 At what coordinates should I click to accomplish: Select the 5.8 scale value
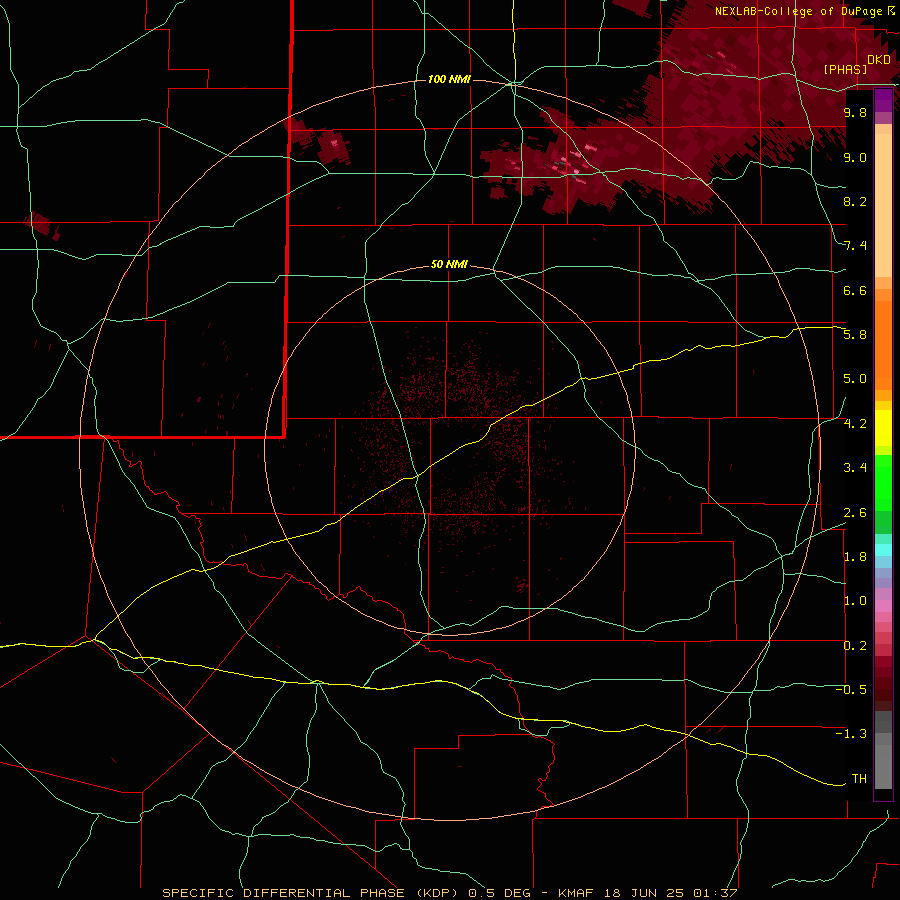(x=855, y=335)
